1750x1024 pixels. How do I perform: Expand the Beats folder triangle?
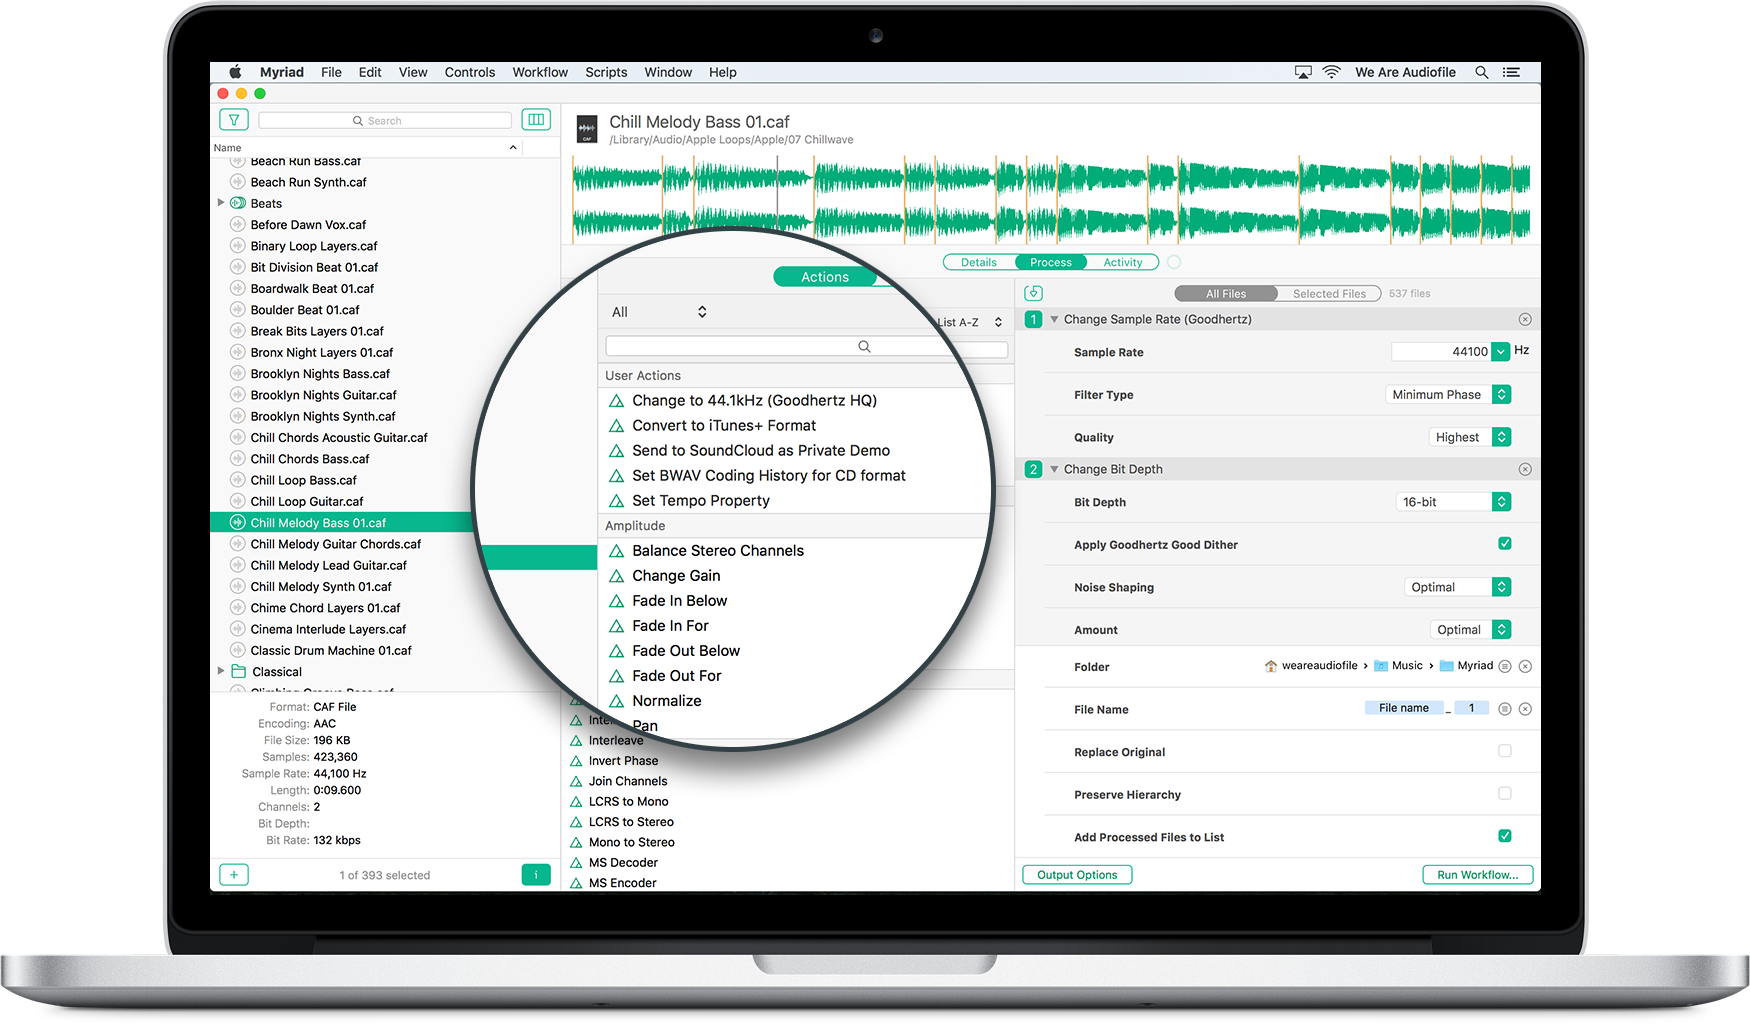[x=221, y=203]
